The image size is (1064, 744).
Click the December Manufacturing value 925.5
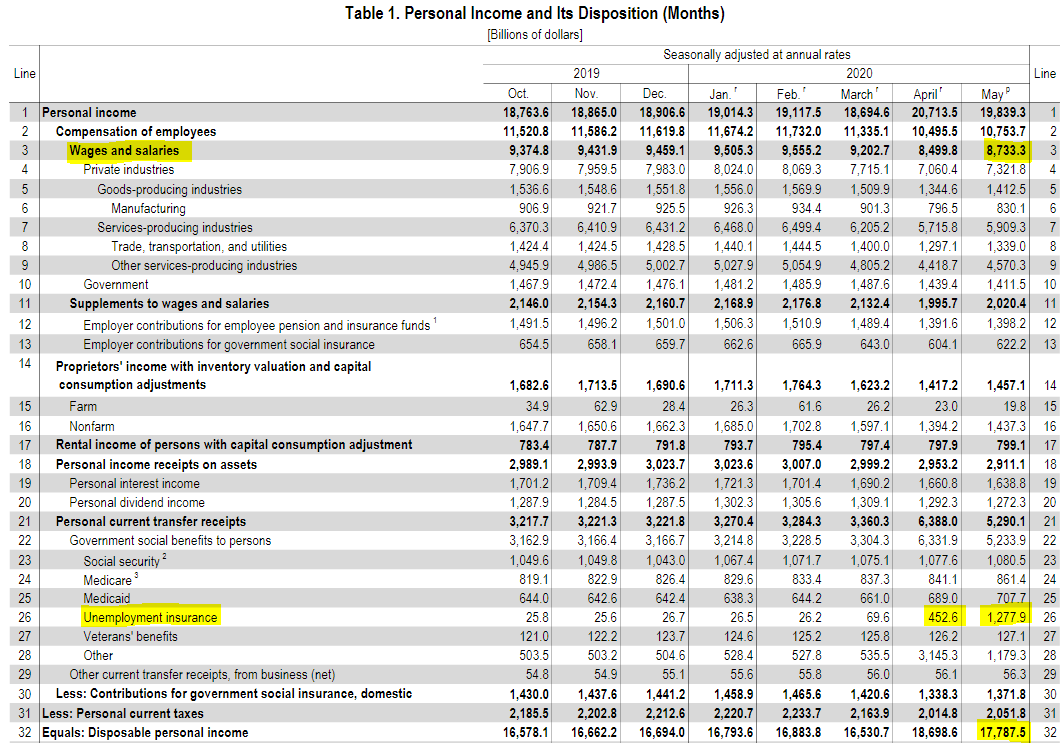[x=670, y=208]
